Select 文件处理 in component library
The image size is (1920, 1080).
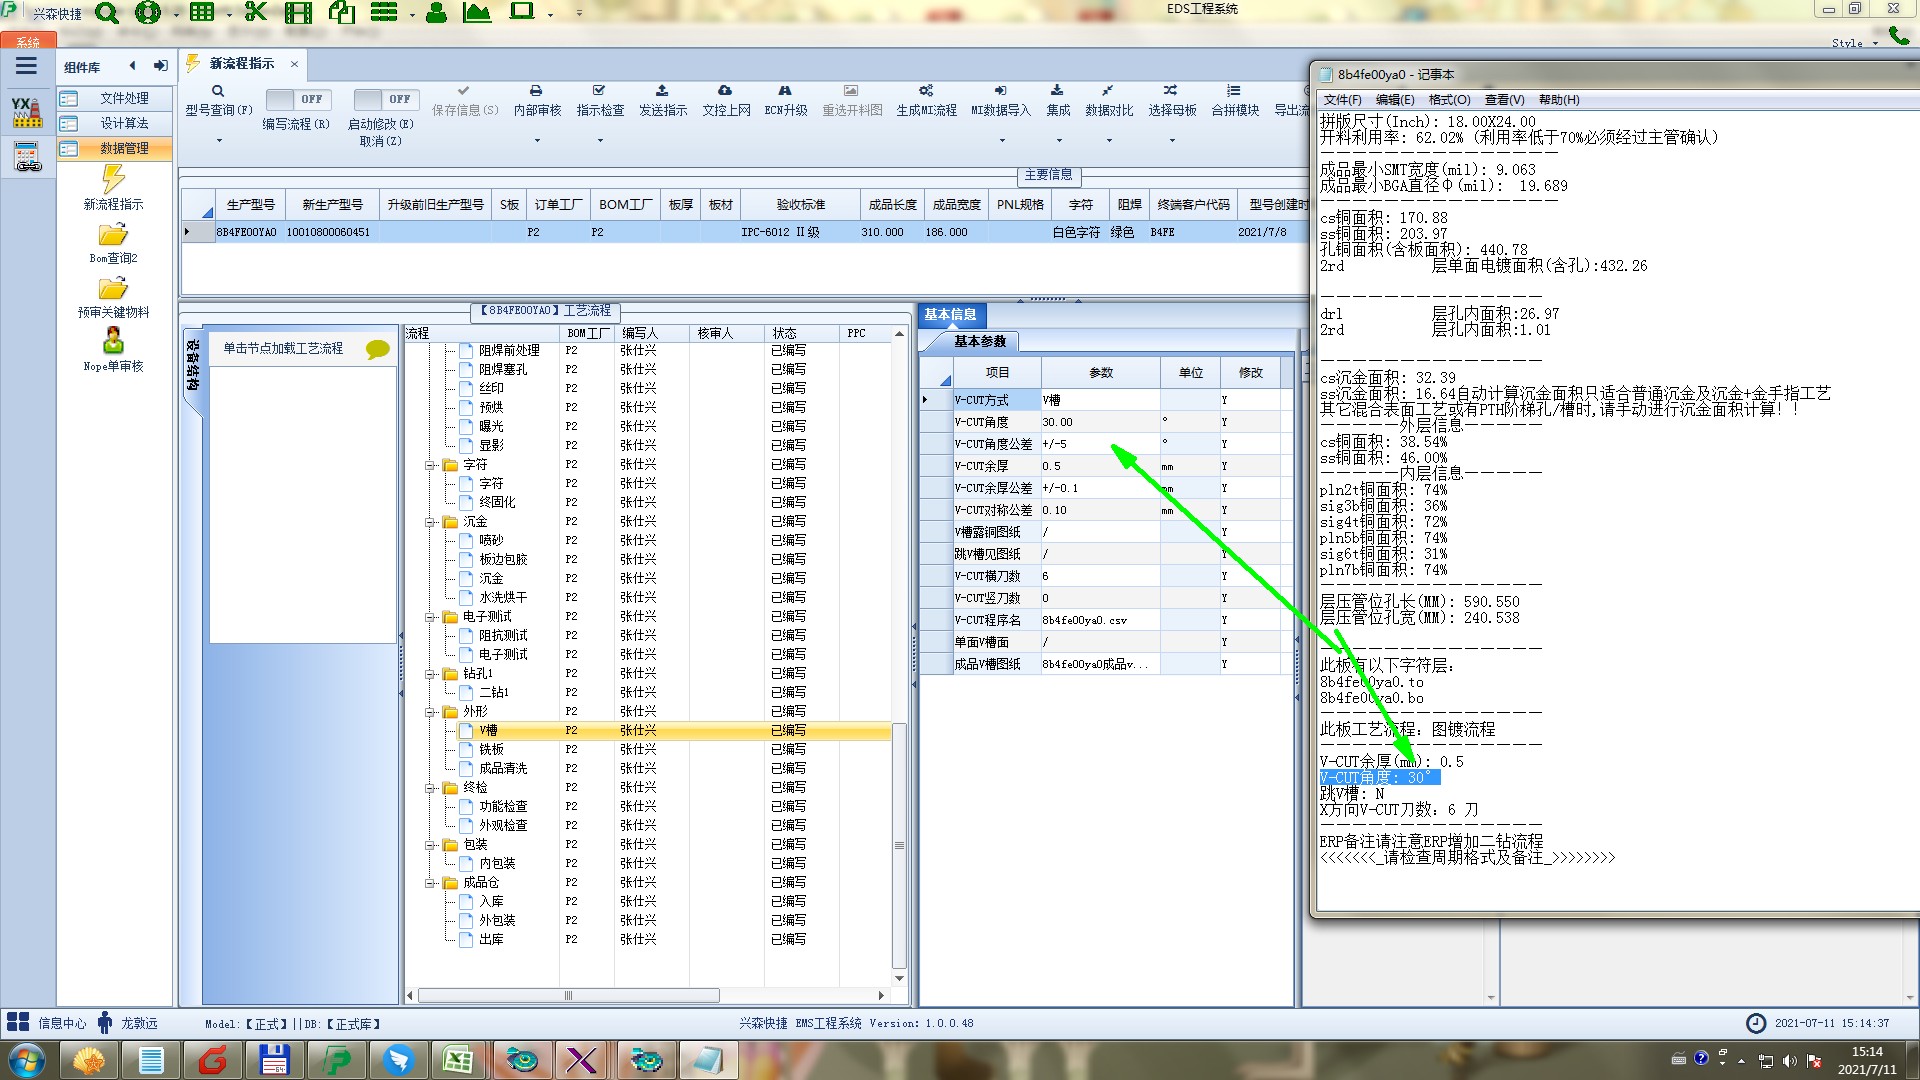115,98
